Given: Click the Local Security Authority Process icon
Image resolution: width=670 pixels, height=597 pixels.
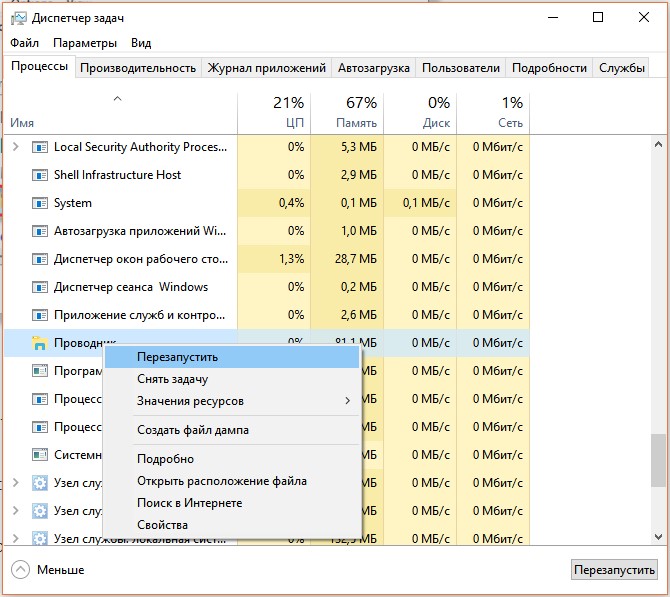Looking at the screenshot, I should (40, 147).
